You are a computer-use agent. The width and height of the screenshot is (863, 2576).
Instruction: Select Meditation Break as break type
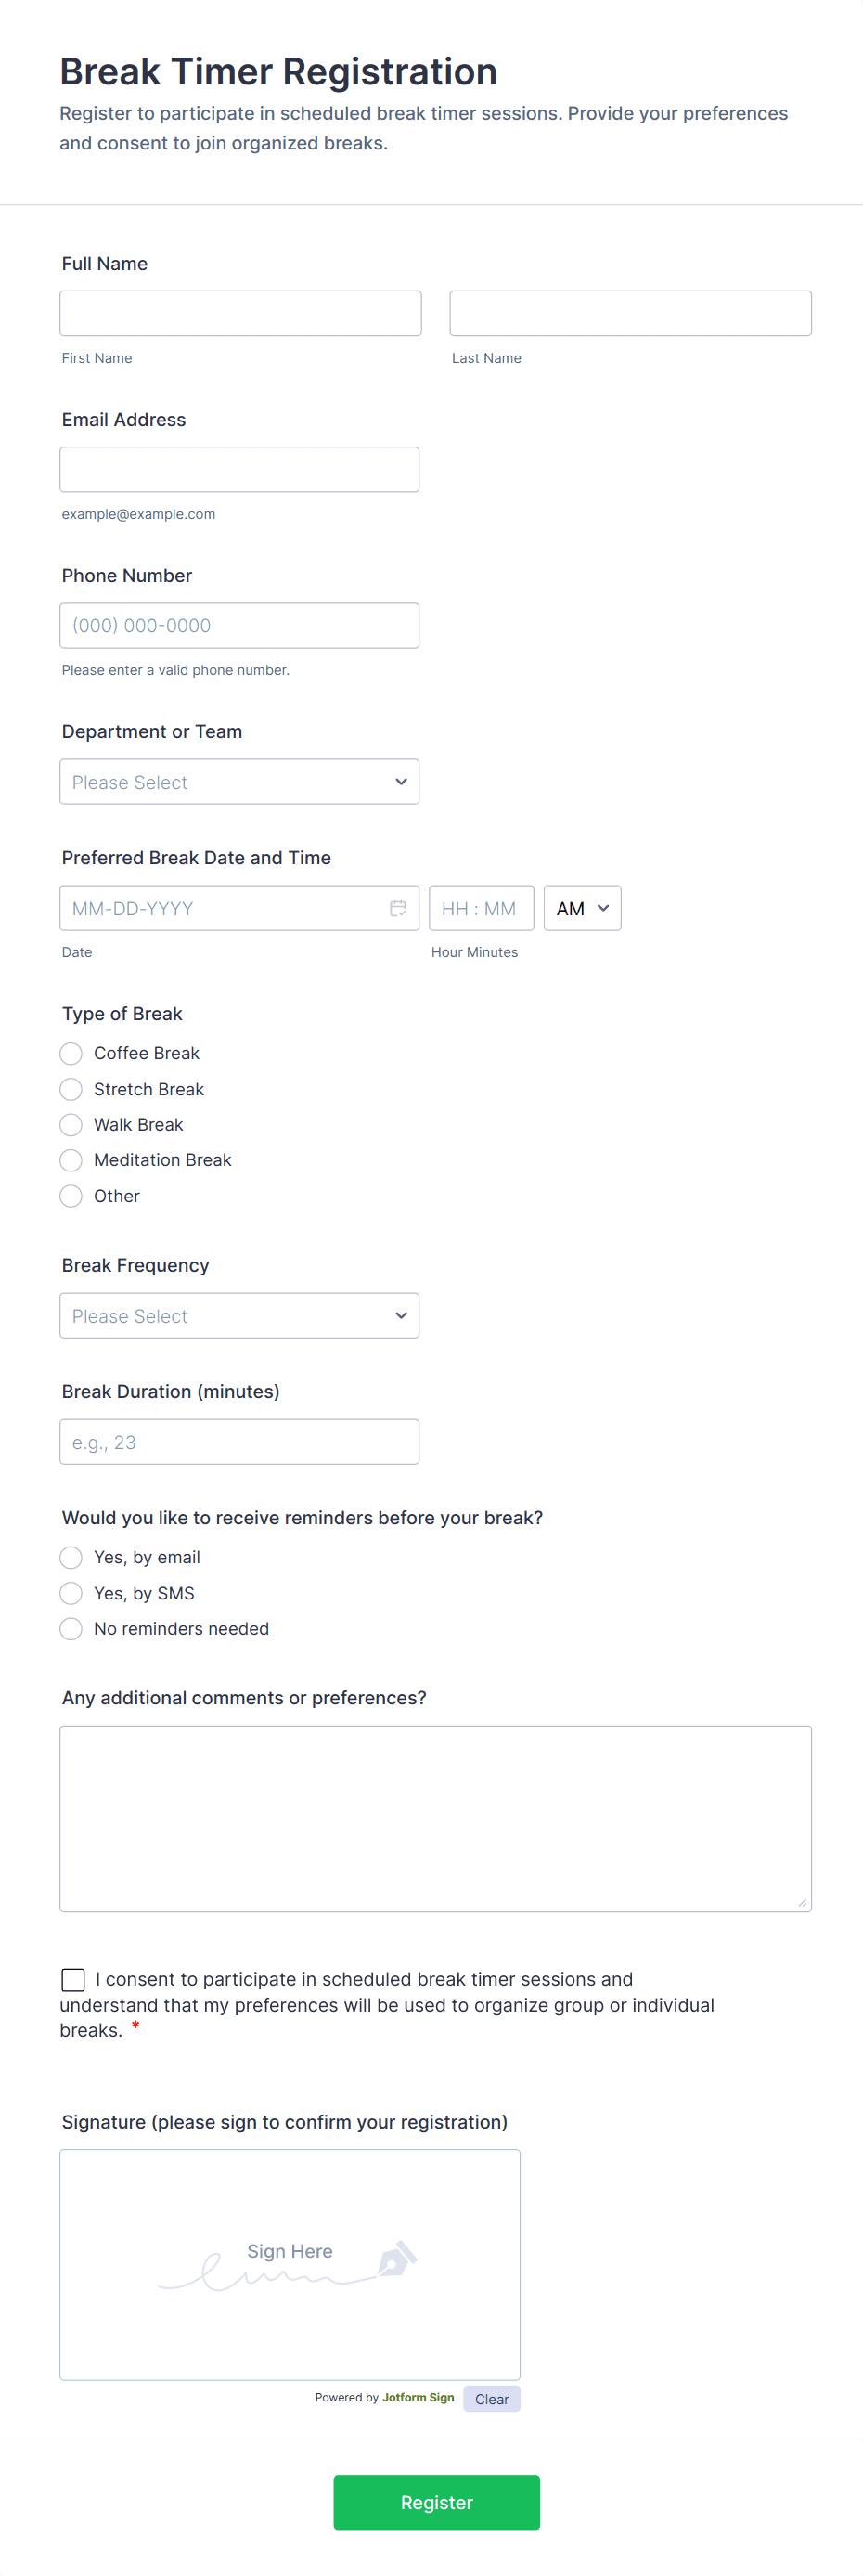(71, 1160)
